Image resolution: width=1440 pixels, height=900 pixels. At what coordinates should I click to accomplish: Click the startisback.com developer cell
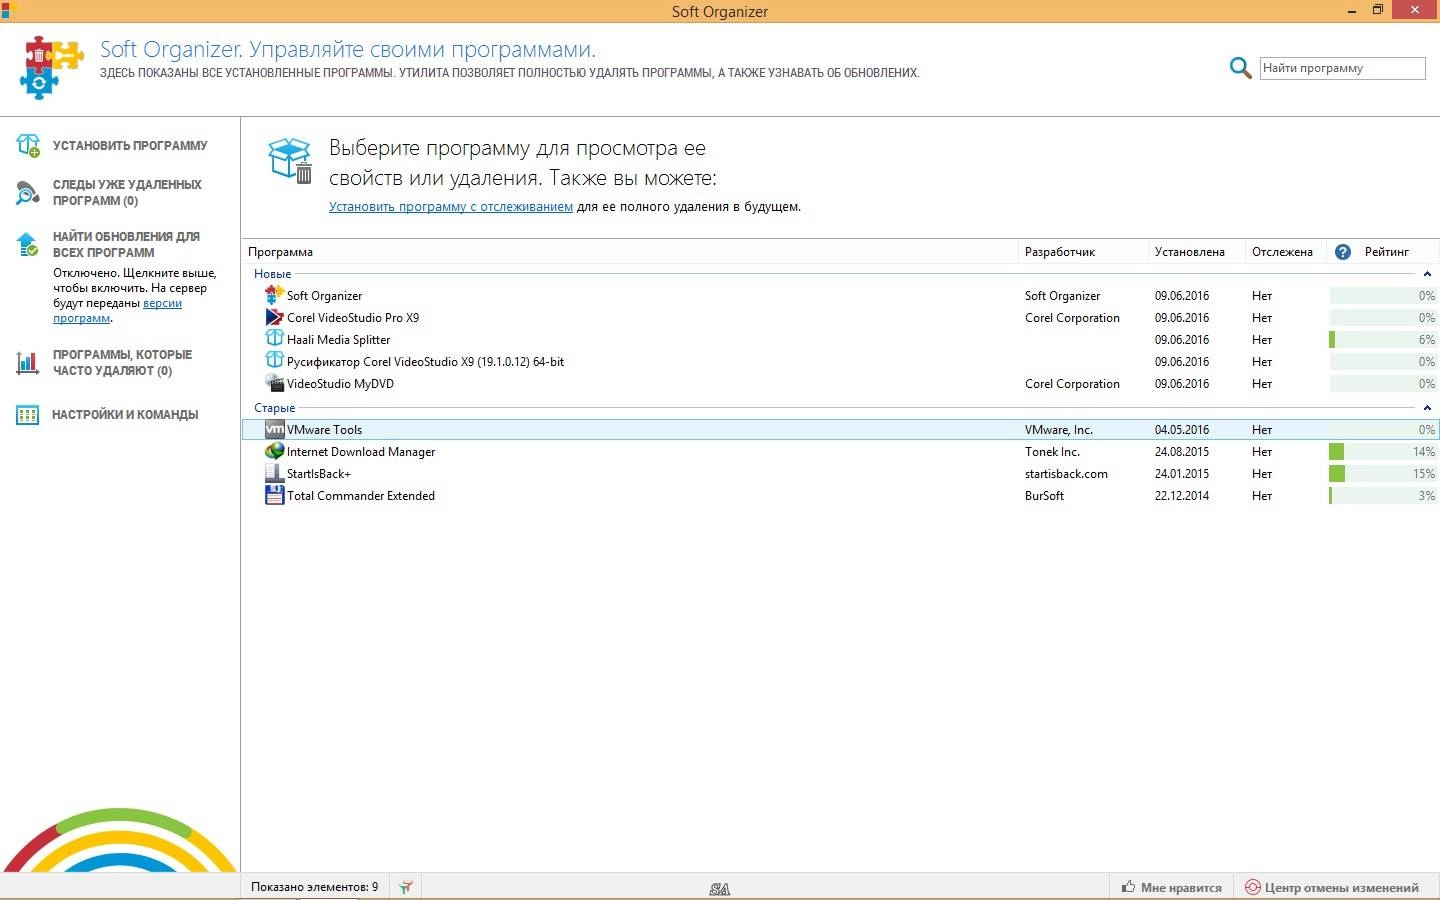[1066, 474]
